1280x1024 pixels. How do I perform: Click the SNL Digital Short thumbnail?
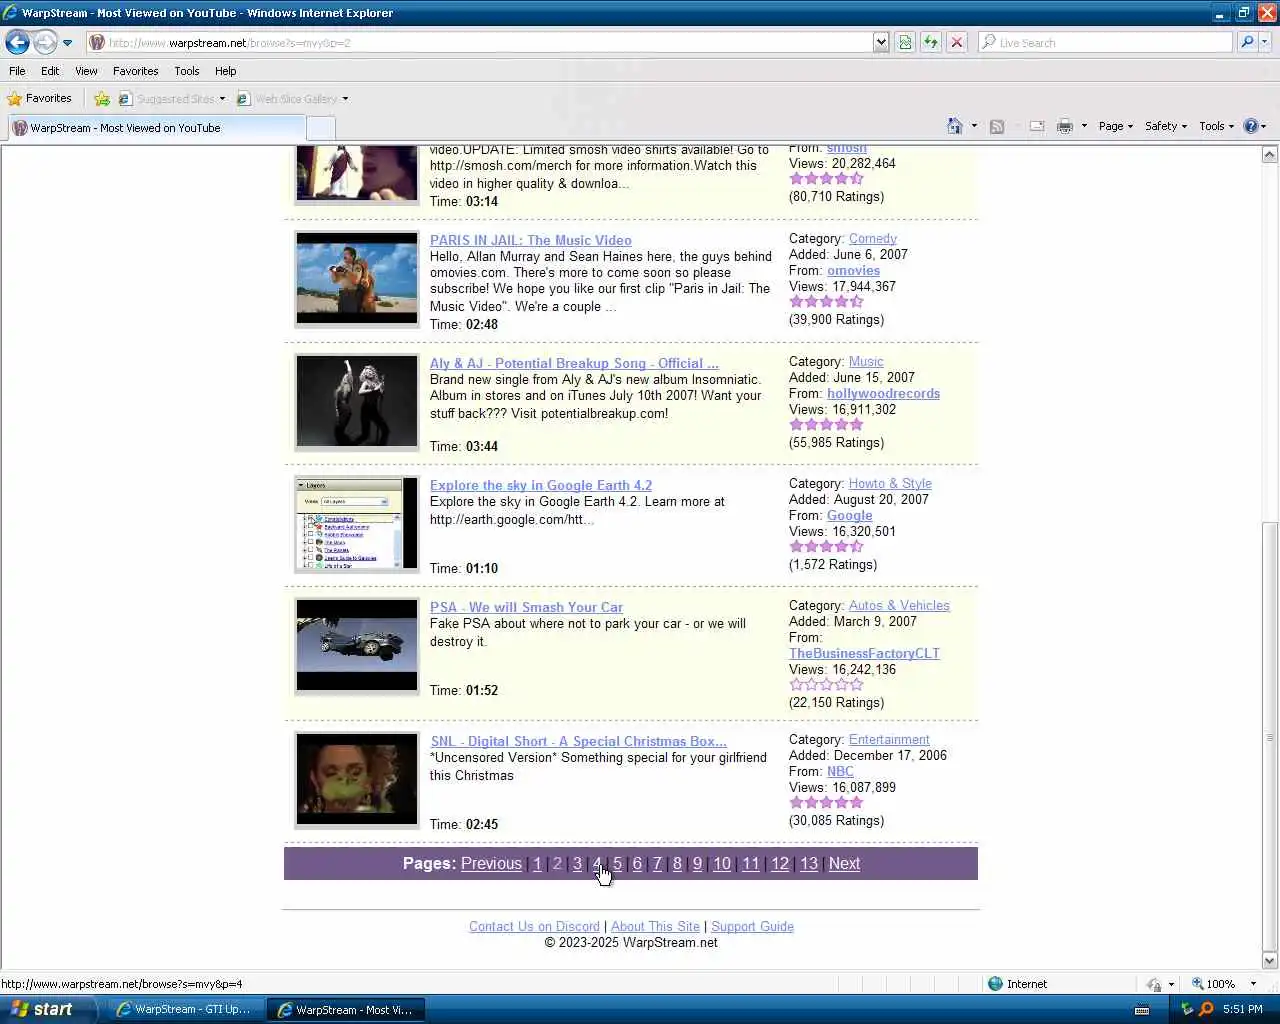[357, 780]
